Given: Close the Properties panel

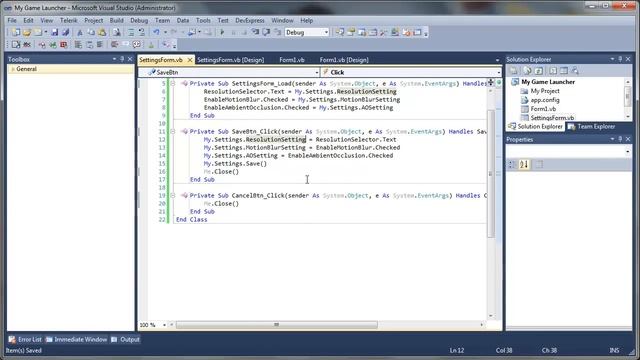Looking at the screenshot, I should pos(628,139).
